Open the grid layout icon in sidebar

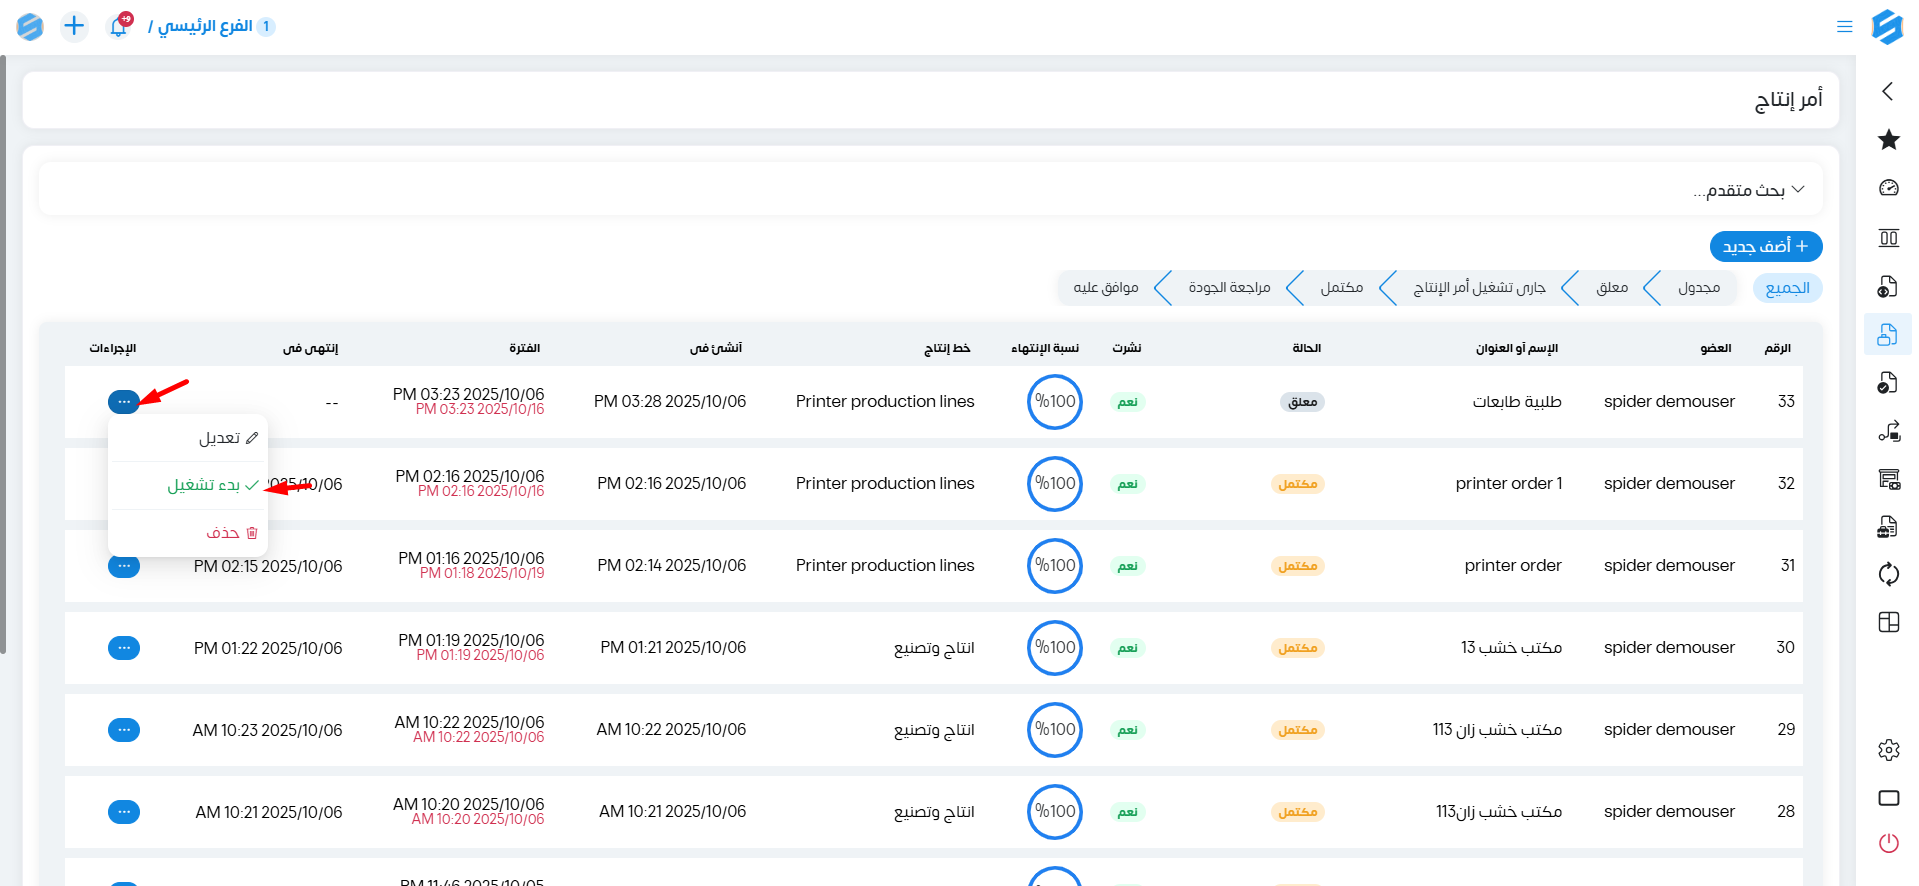click(1888, 622)
